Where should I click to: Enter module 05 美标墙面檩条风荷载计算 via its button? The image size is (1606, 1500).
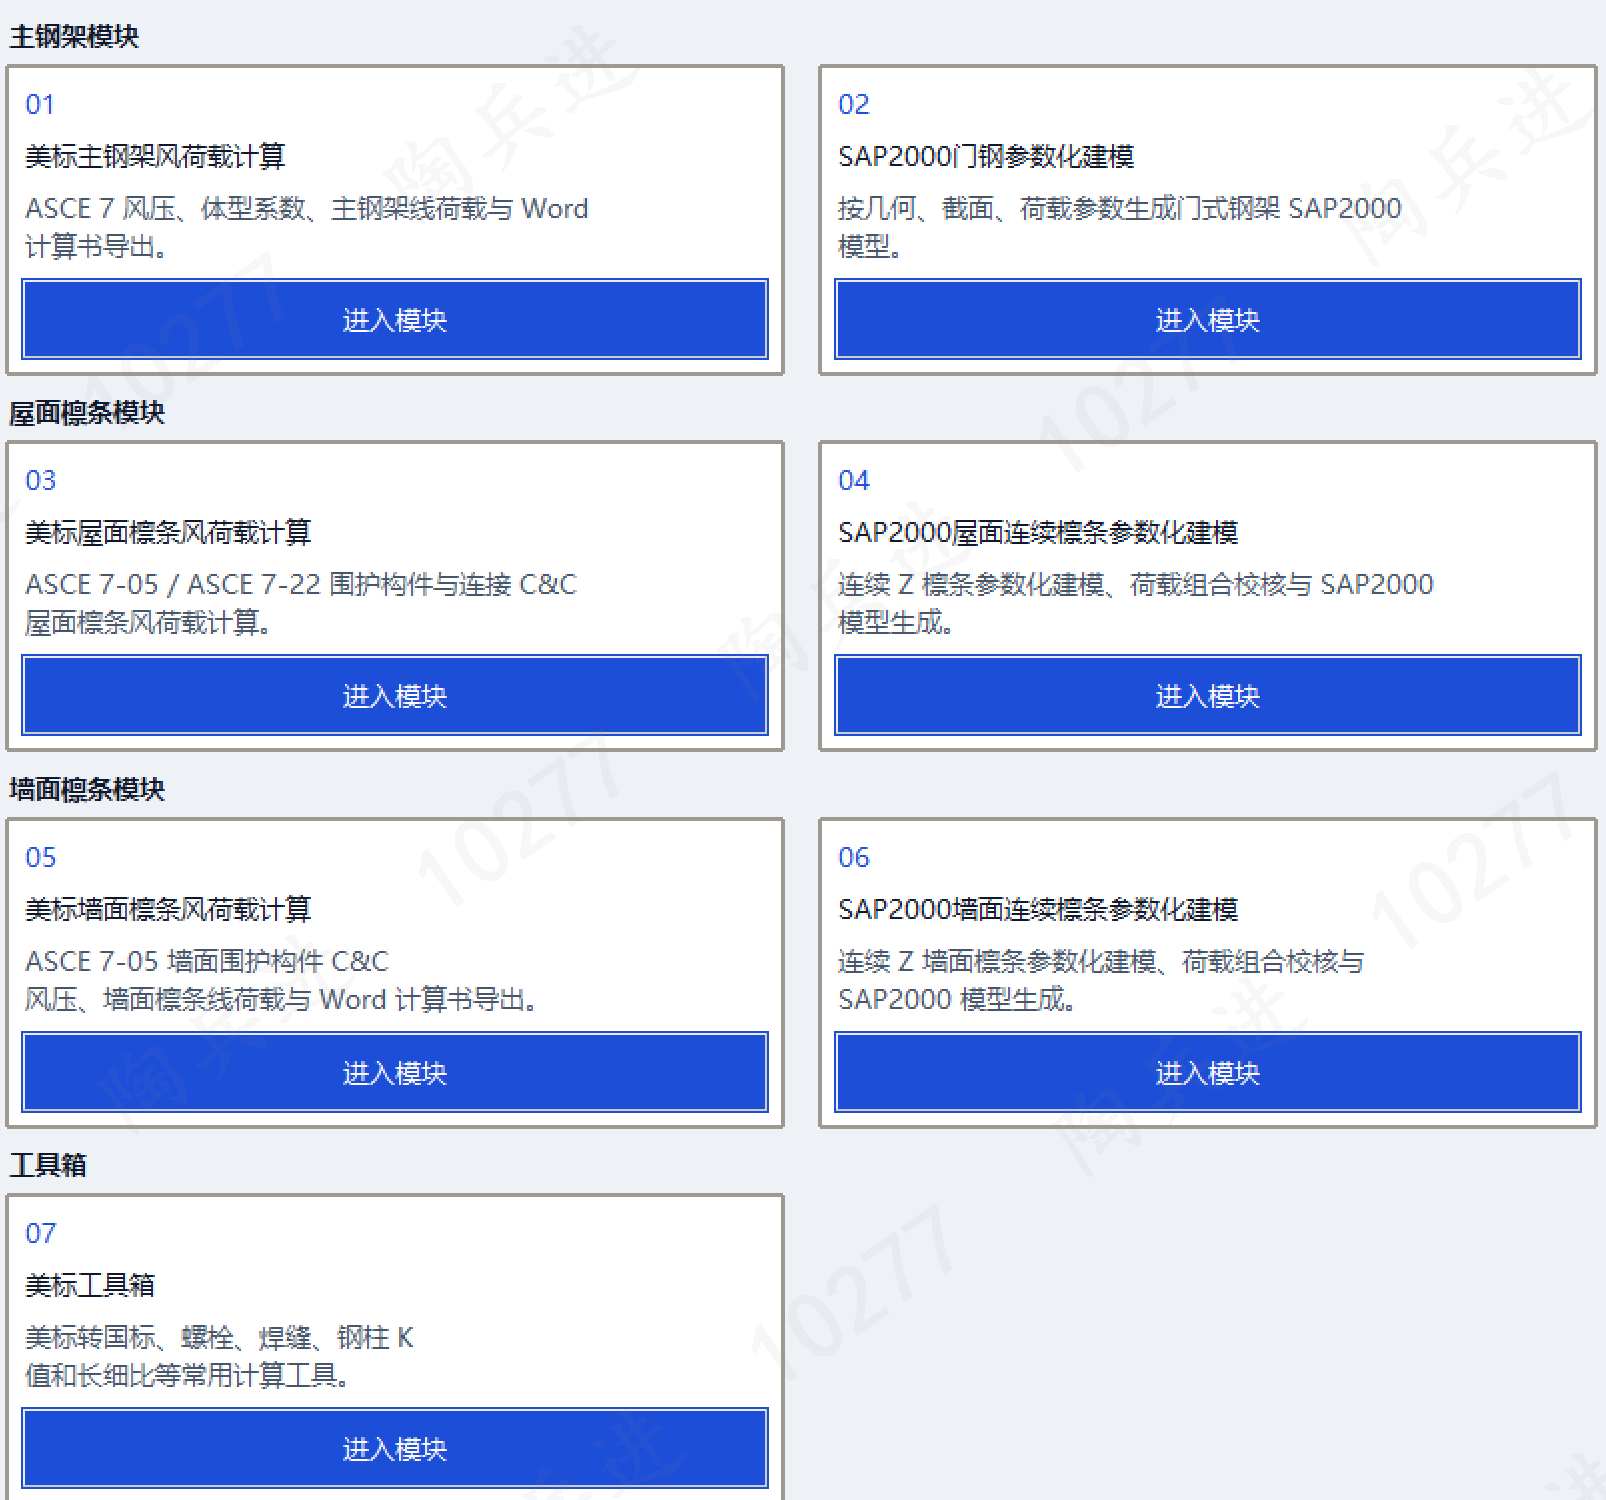[395, 1072]
